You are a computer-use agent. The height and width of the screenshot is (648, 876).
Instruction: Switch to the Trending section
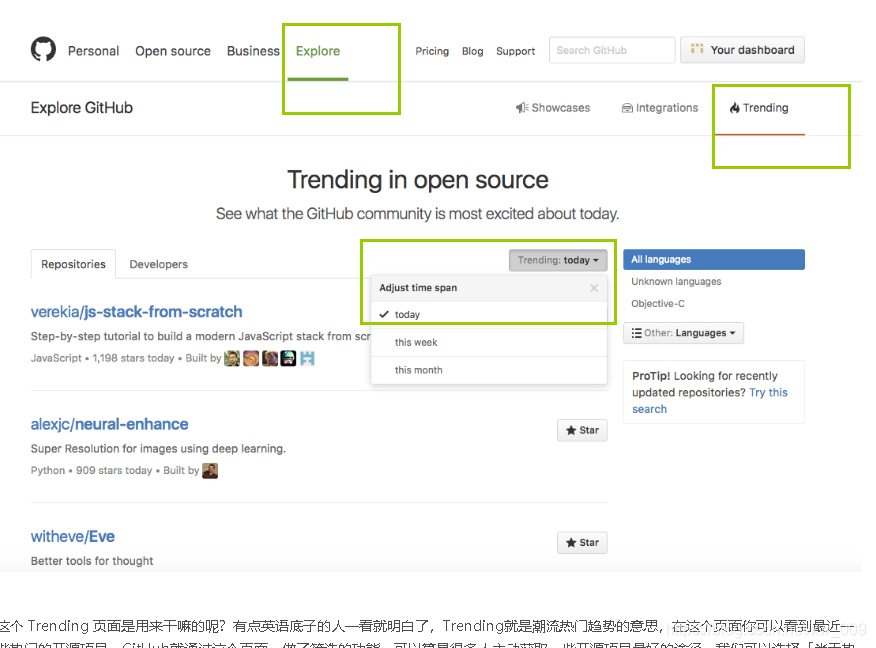coord(759,108)
